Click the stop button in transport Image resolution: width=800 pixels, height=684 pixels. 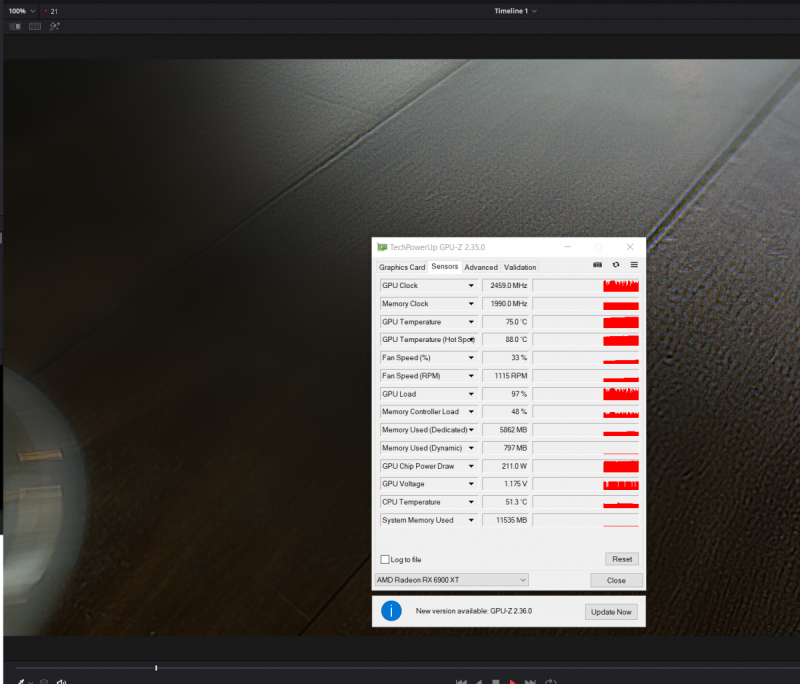click(x=495, y=681)
